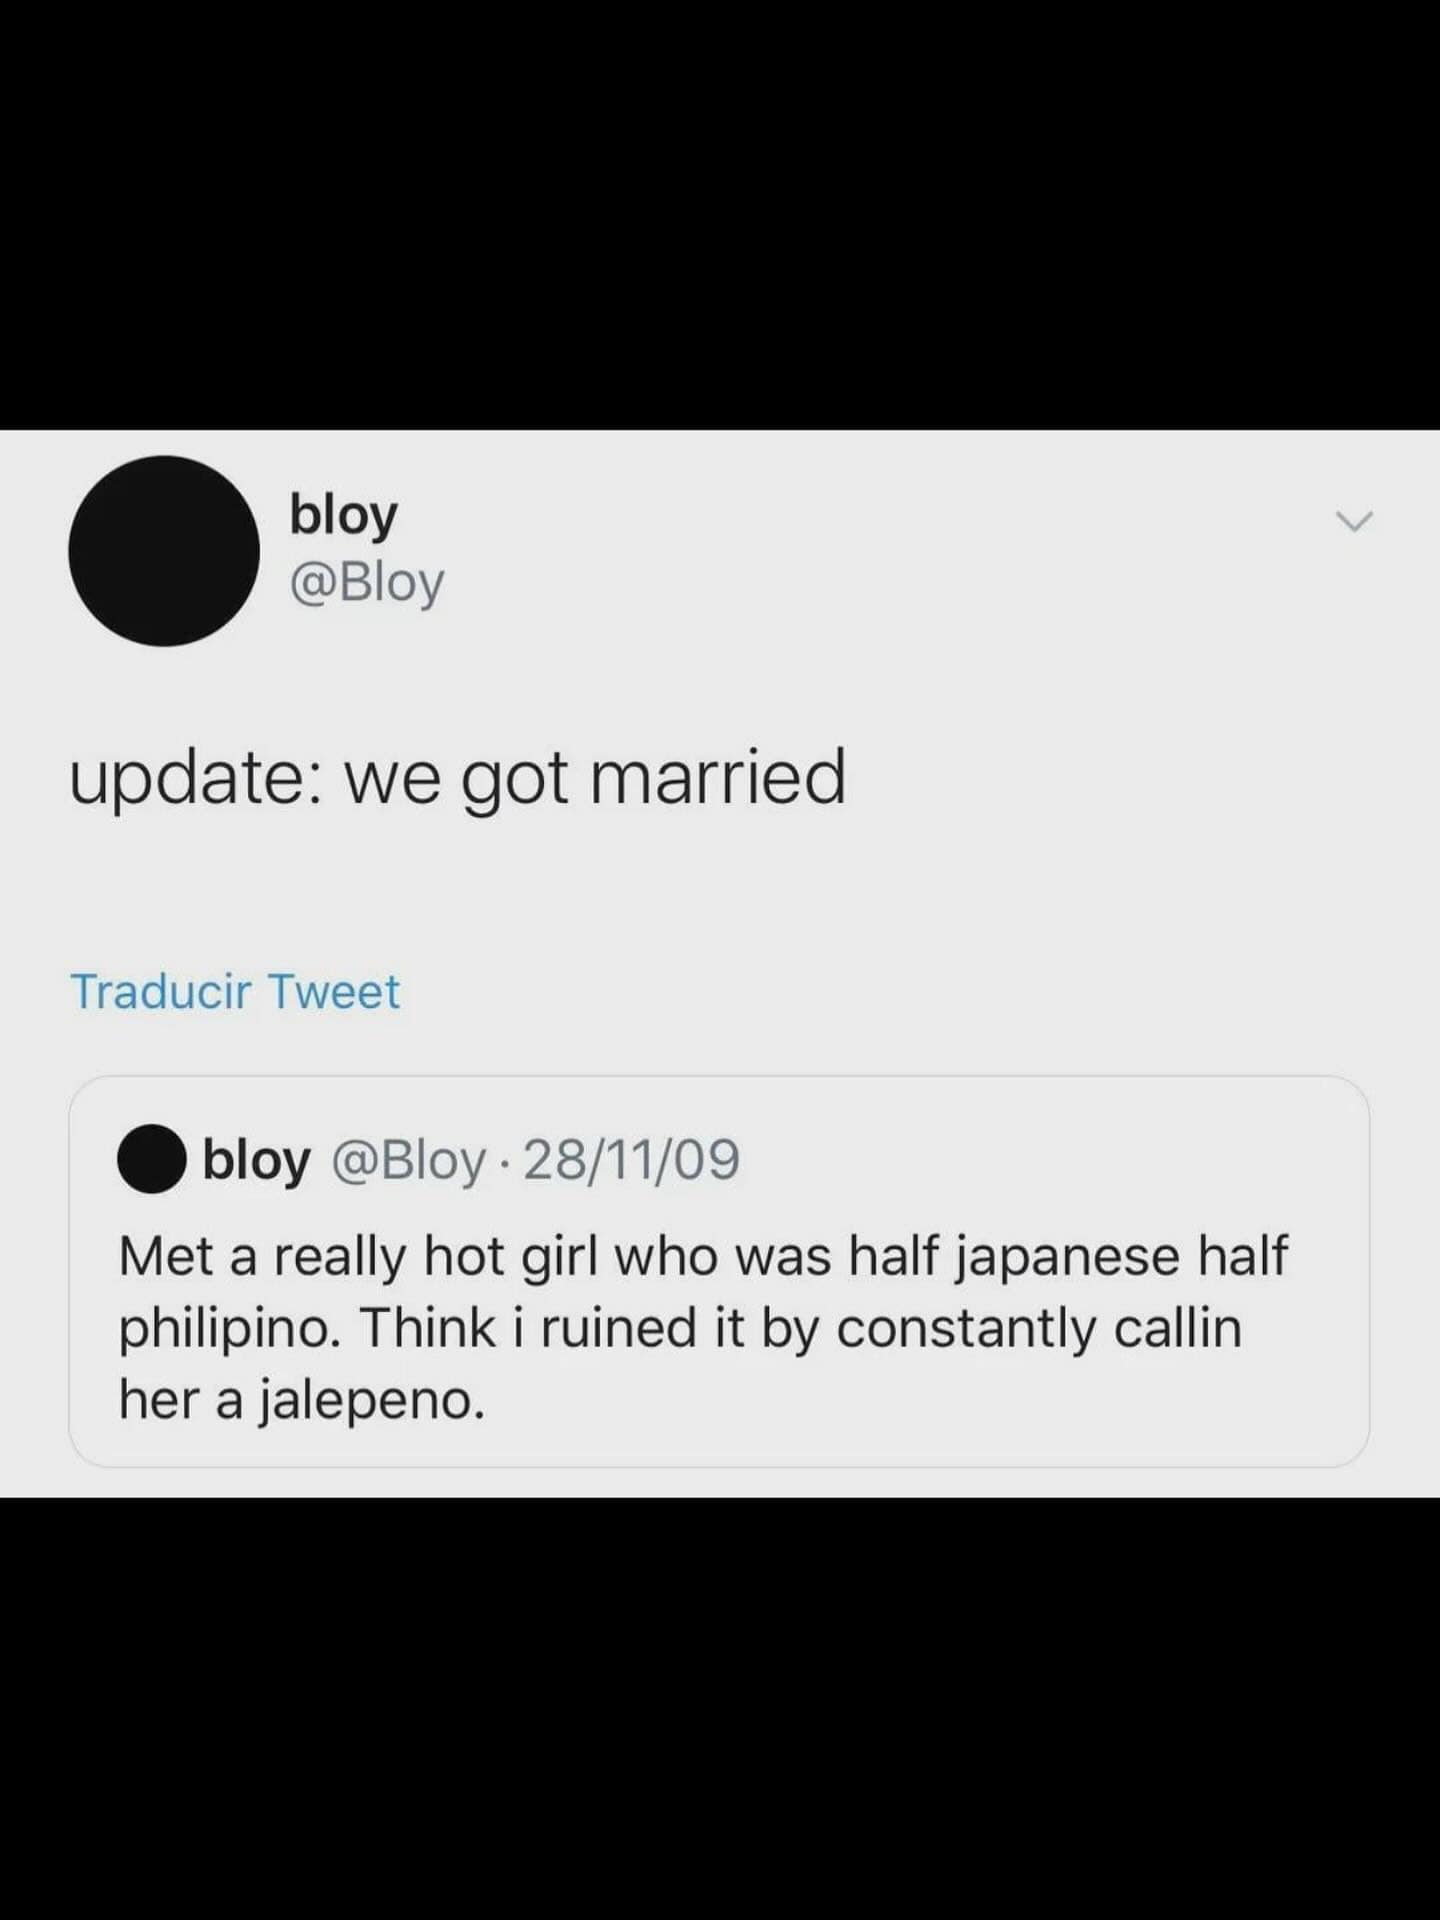Expand the tweet options chevron
This screenshot has height=1920, width=1440.
pyautogui.click(x=1355, y=521)
